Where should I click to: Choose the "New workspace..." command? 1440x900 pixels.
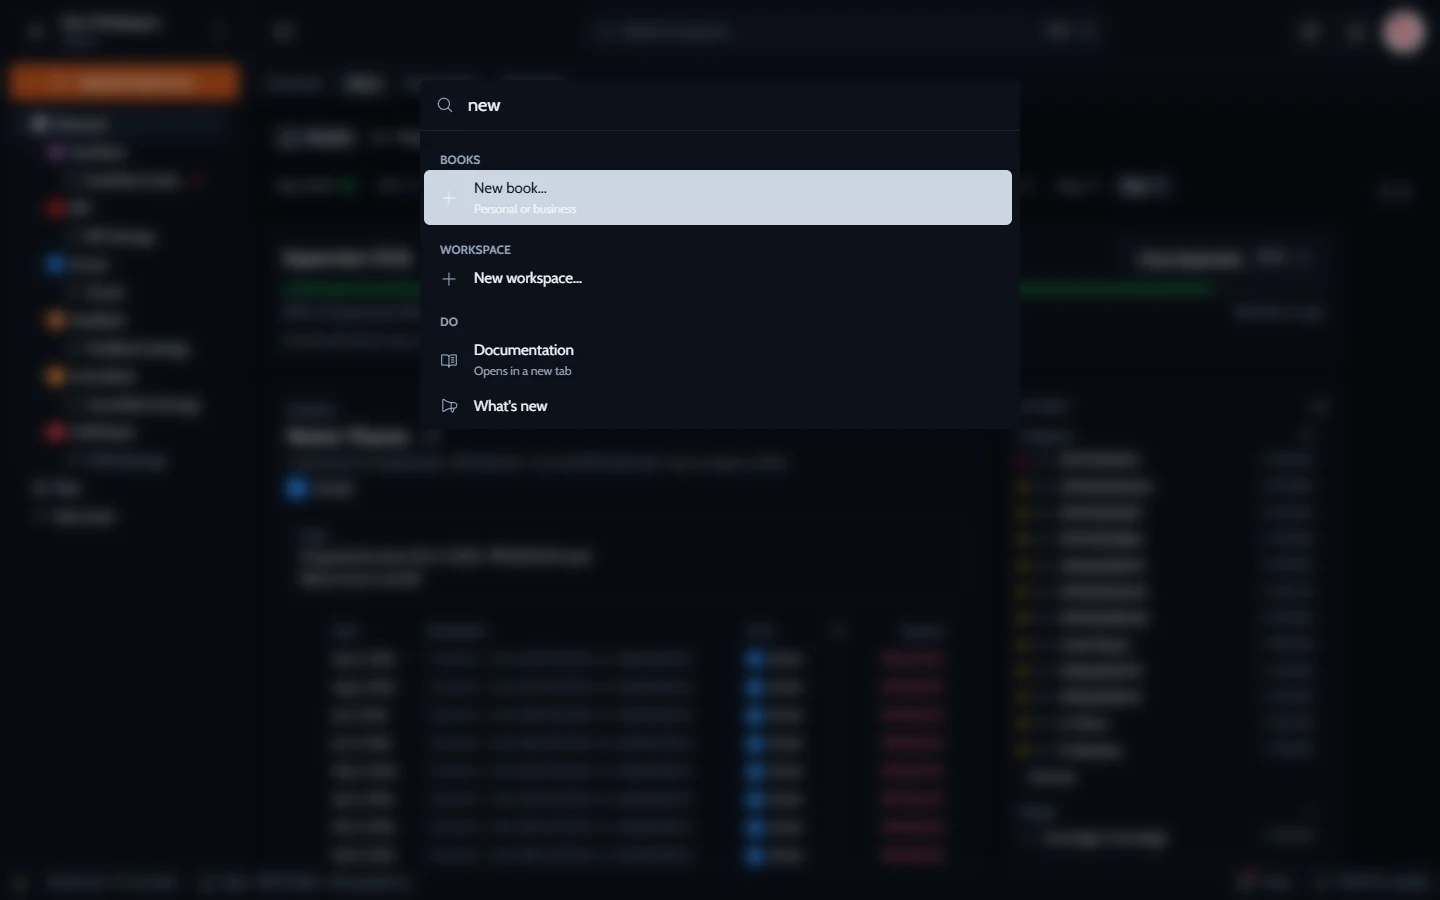(x=718, y=279)
